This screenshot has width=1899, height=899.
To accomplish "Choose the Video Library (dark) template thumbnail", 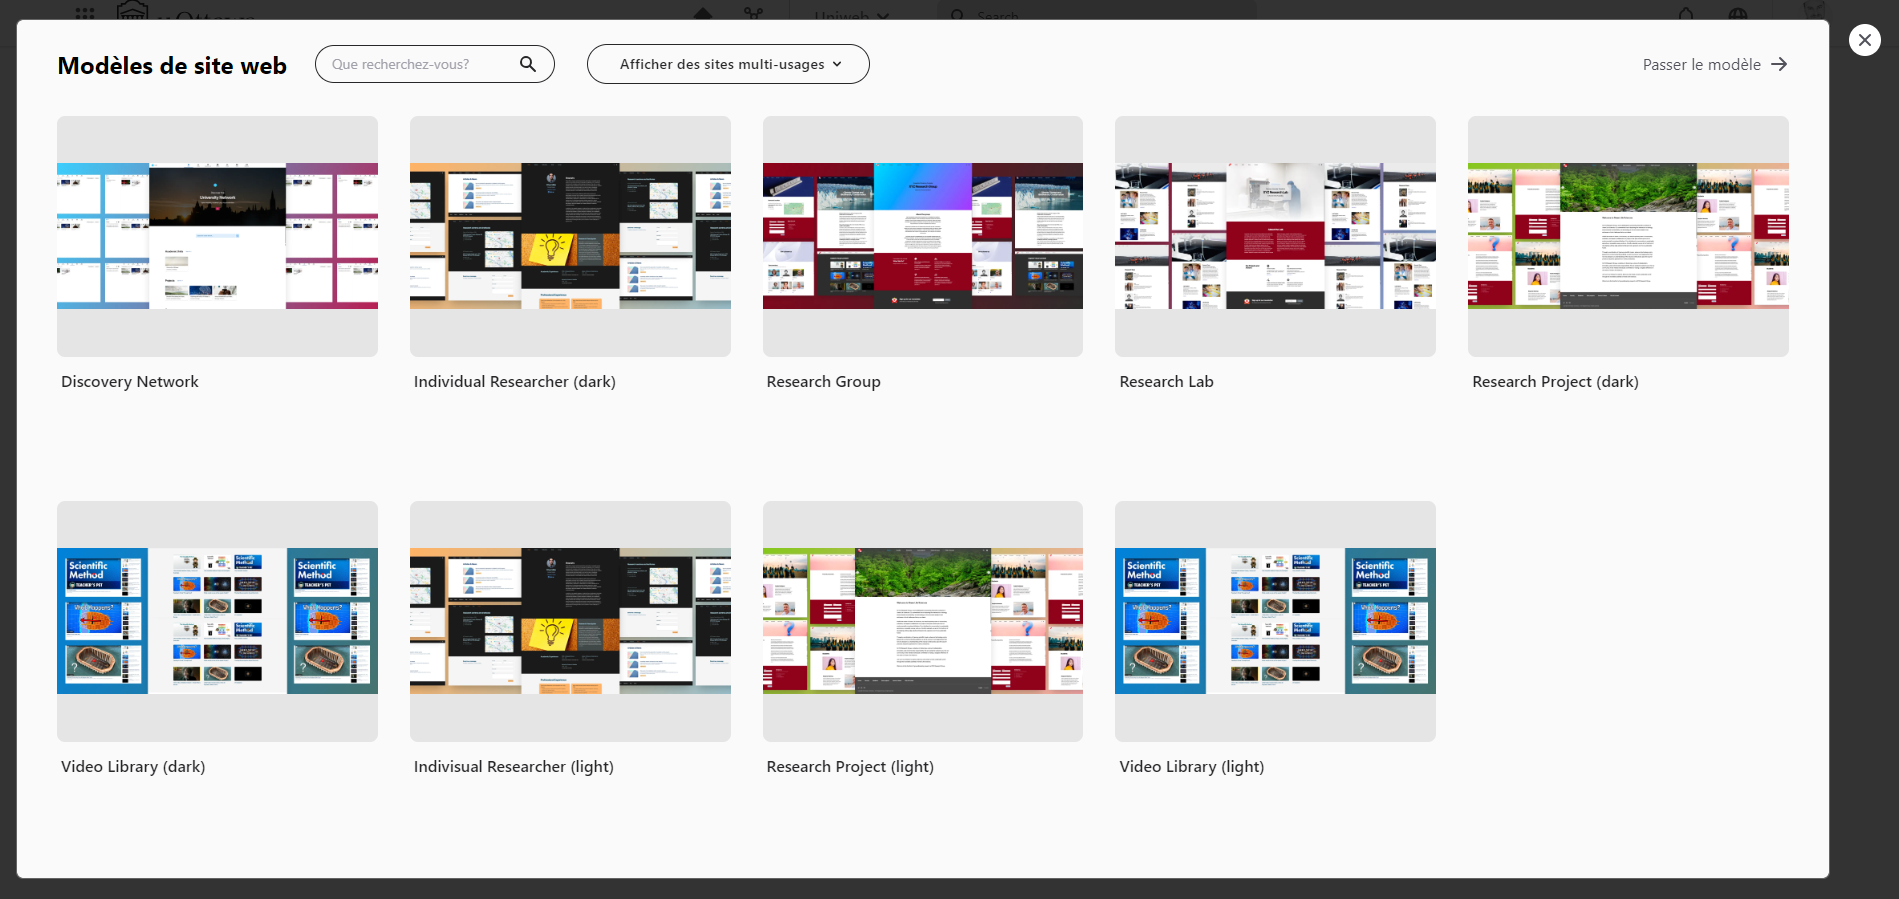I will point(217,621).
